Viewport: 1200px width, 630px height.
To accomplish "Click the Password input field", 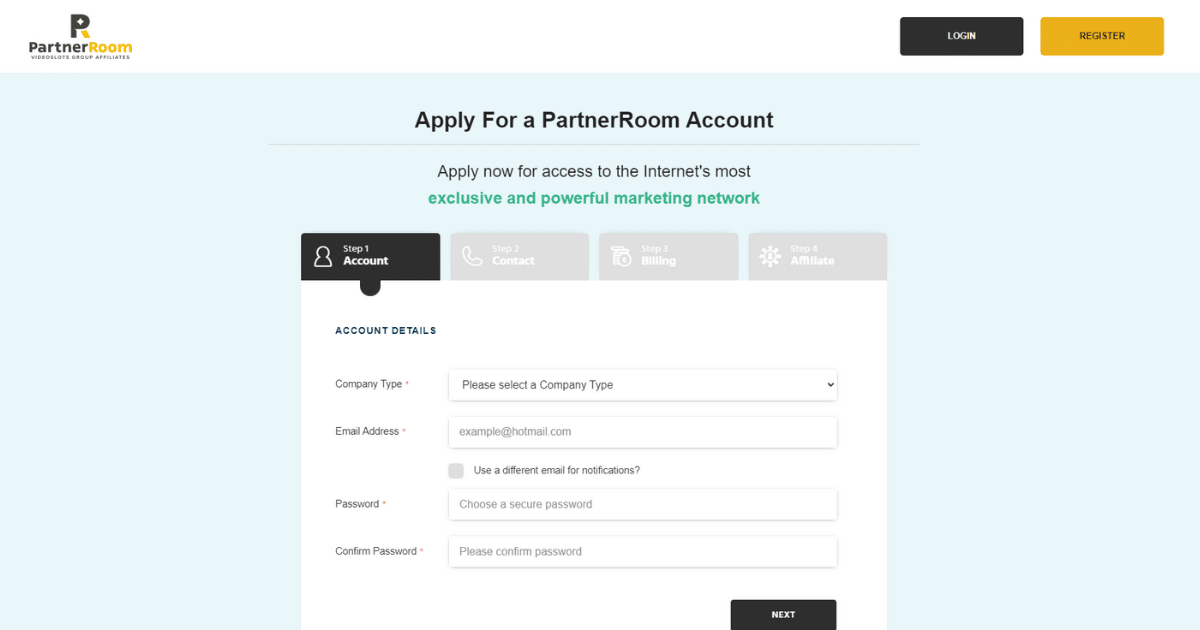I will point(642,504).
